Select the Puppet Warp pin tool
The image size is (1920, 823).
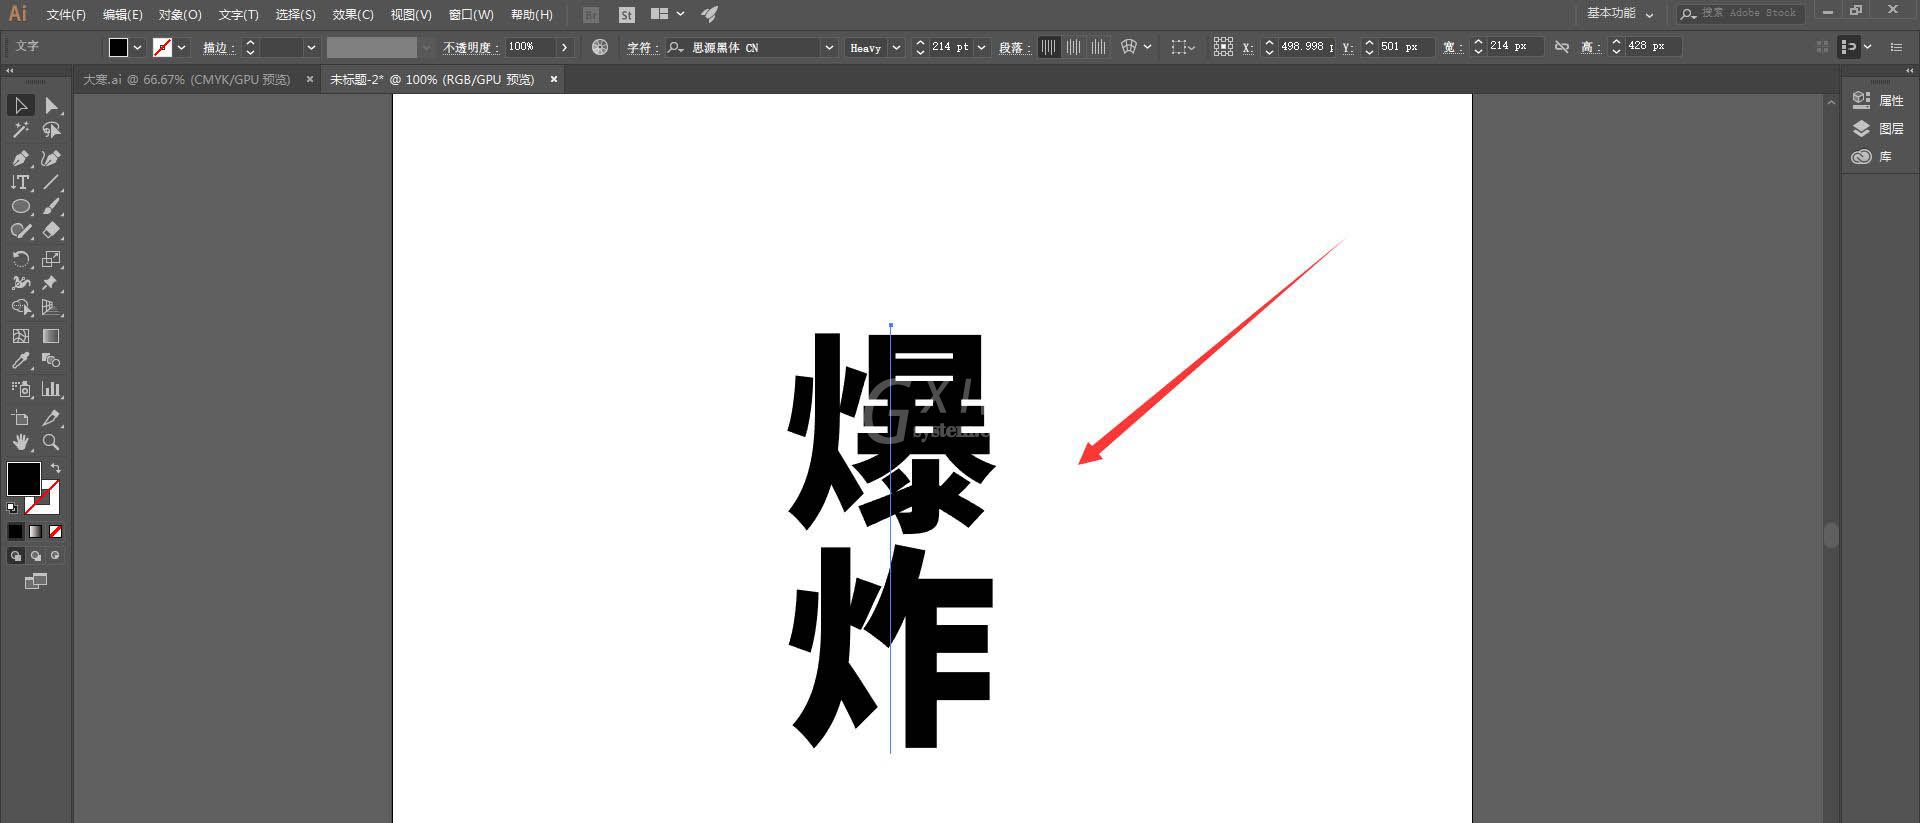coord(51,283)
